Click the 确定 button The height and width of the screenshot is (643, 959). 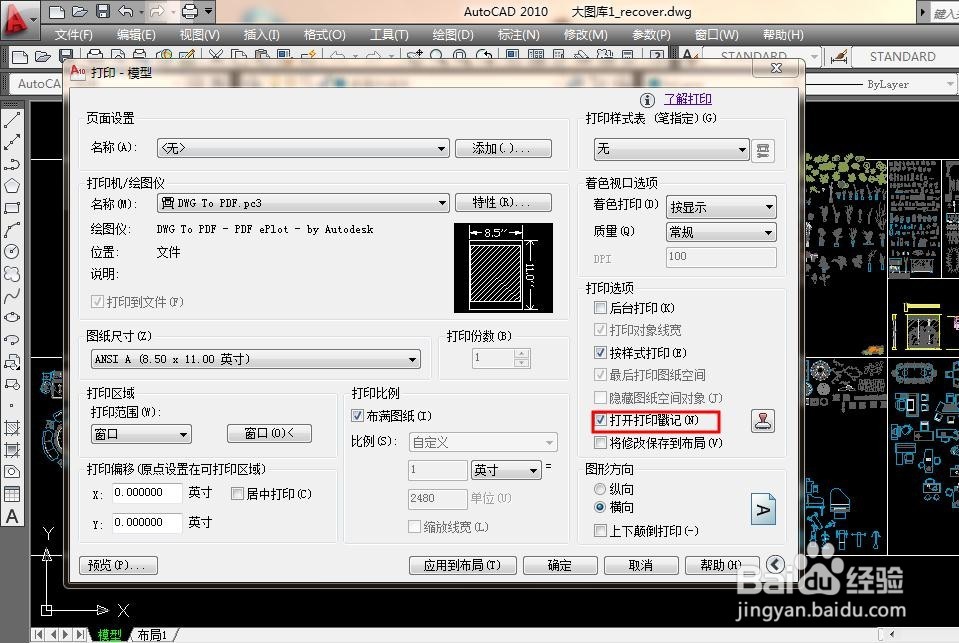(560, 565)
